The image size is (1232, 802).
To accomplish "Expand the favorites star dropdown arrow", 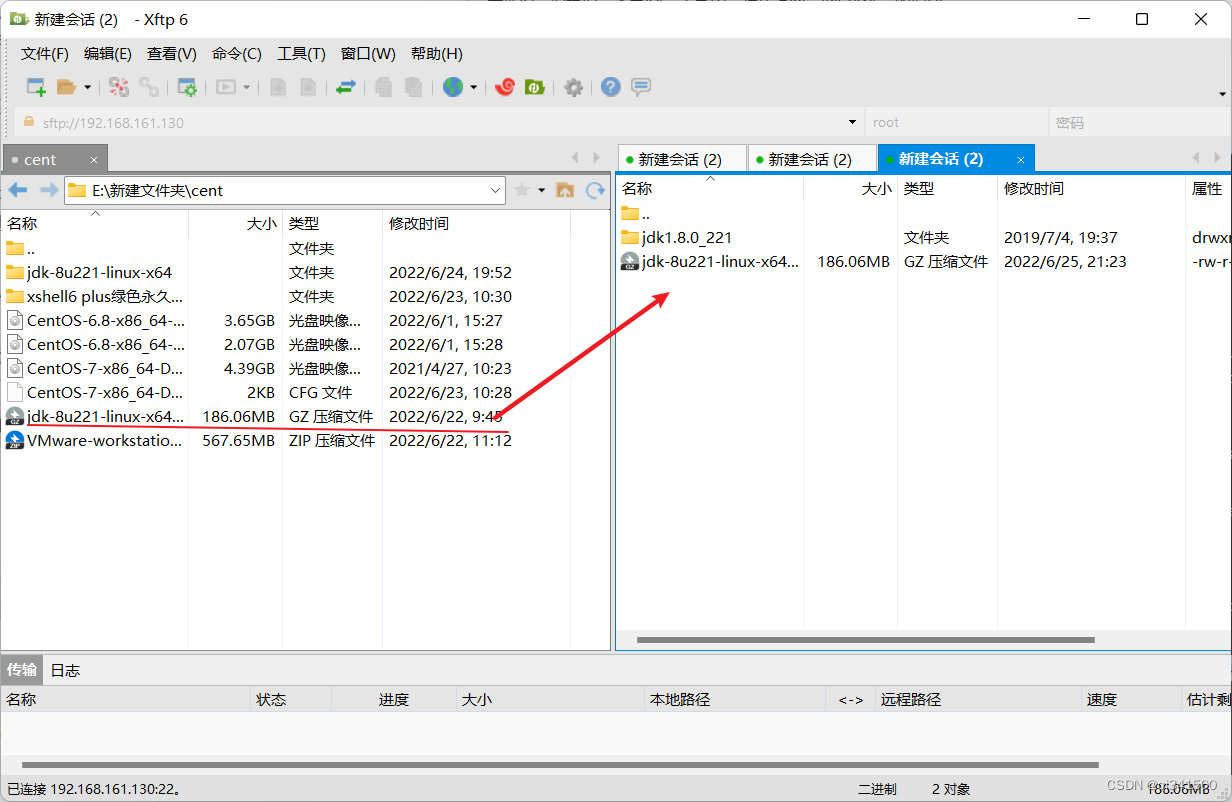I will pos(542,190).
